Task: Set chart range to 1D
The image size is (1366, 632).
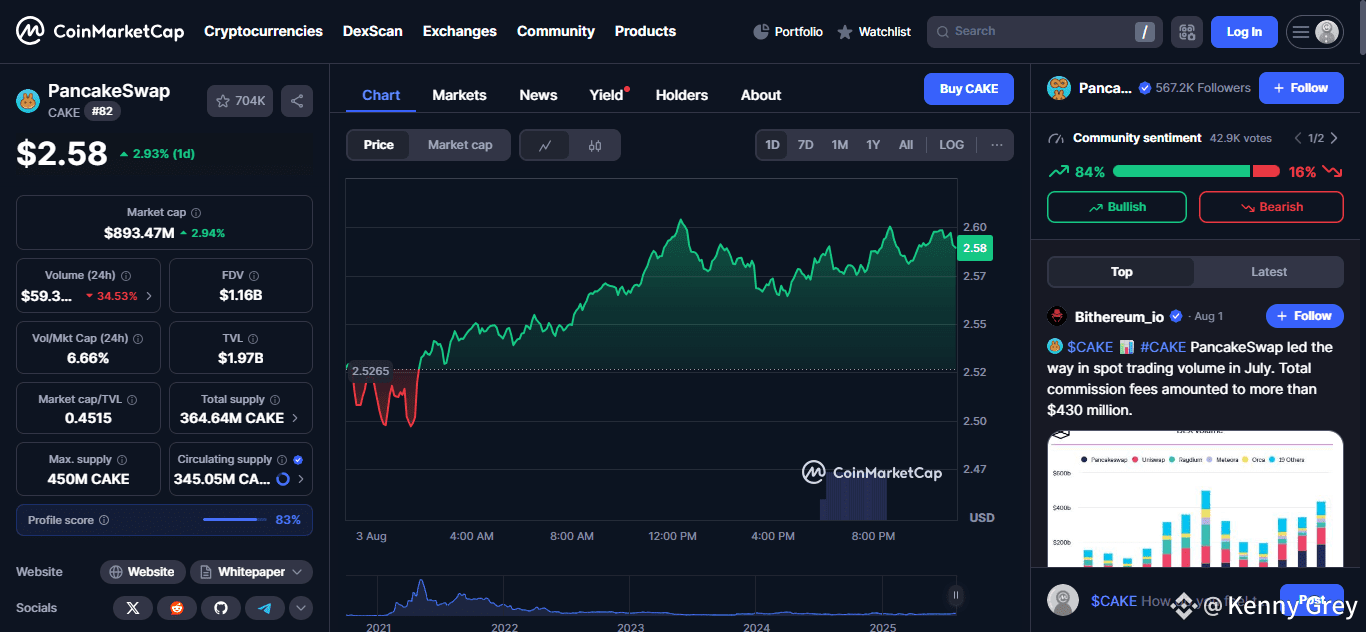Action: point(773,145)
